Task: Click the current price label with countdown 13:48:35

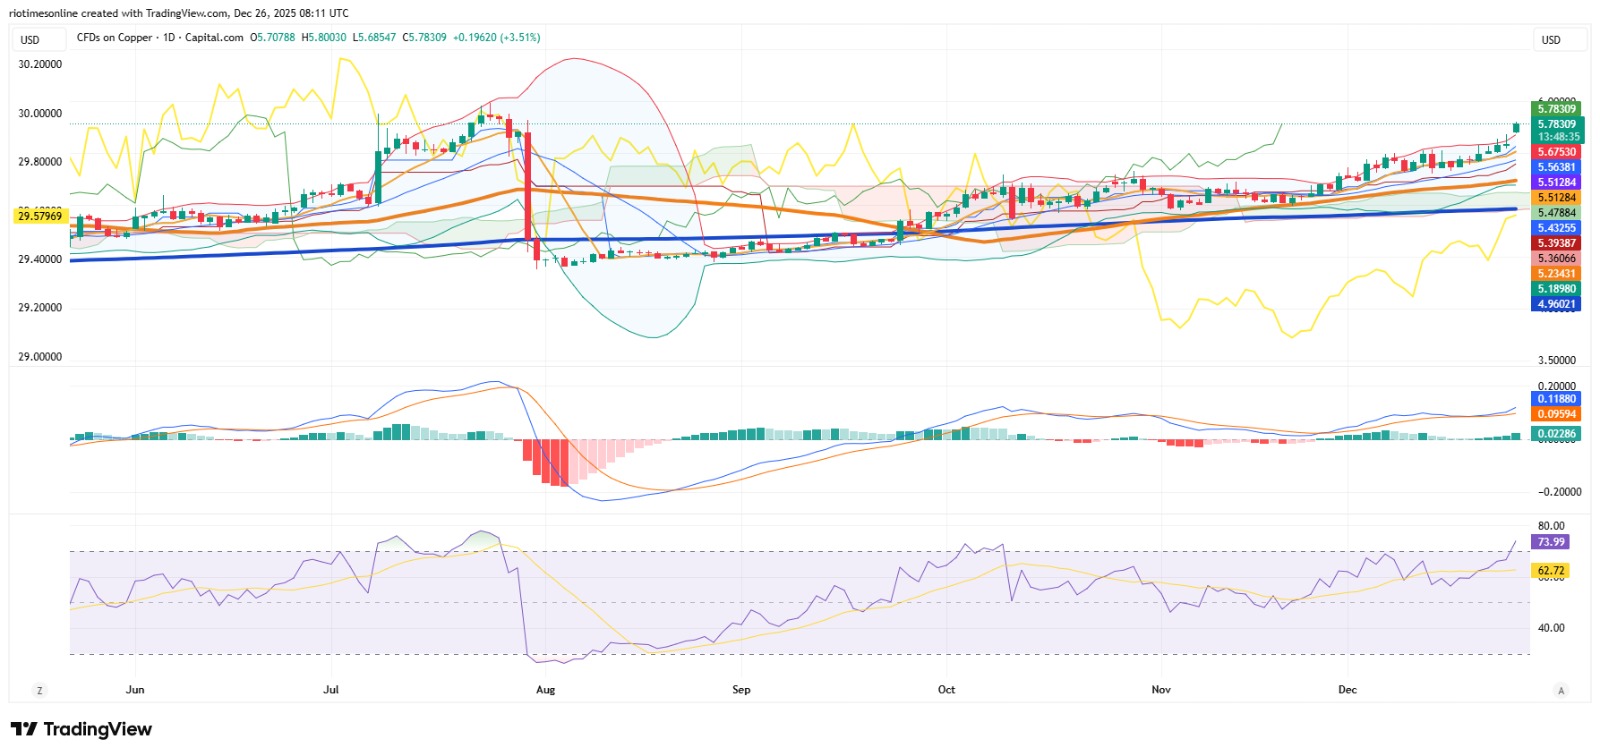Action: click(1557, 131)
